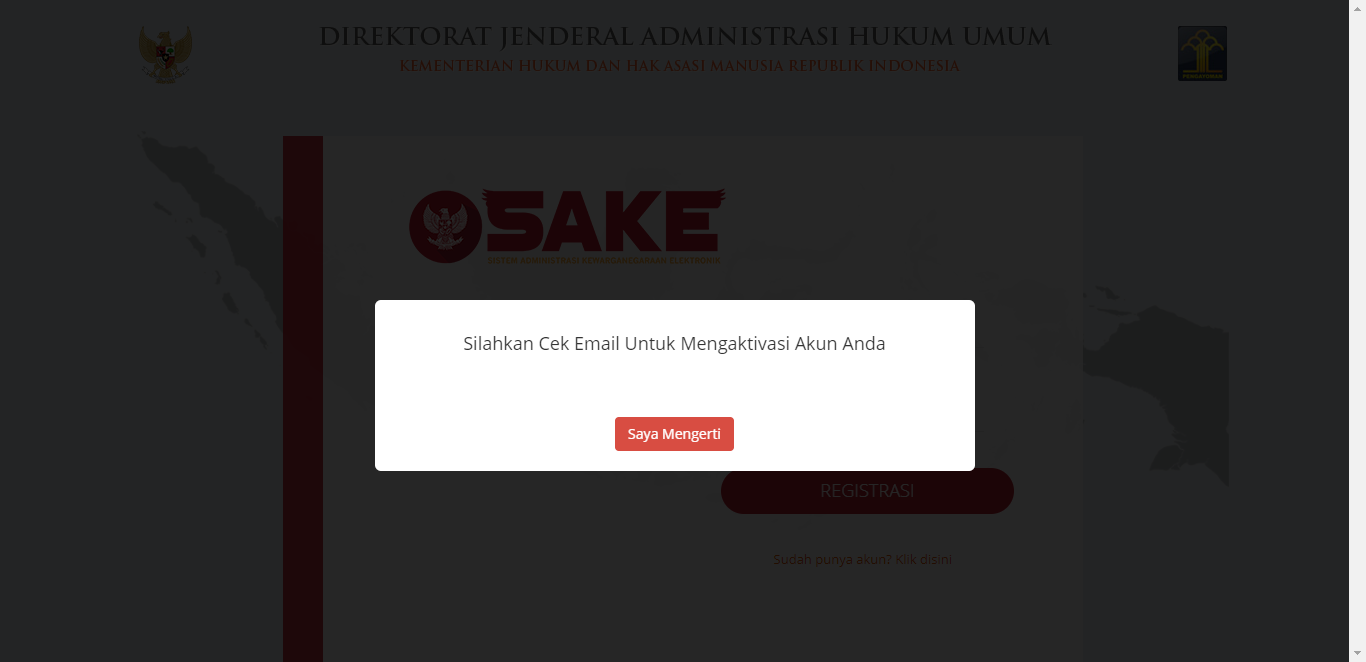Screen dimensions: 1366x662
Task: Select the Direktorat Jenderal Administrasi Hukum Umum heading
Action: coord(685,37)
